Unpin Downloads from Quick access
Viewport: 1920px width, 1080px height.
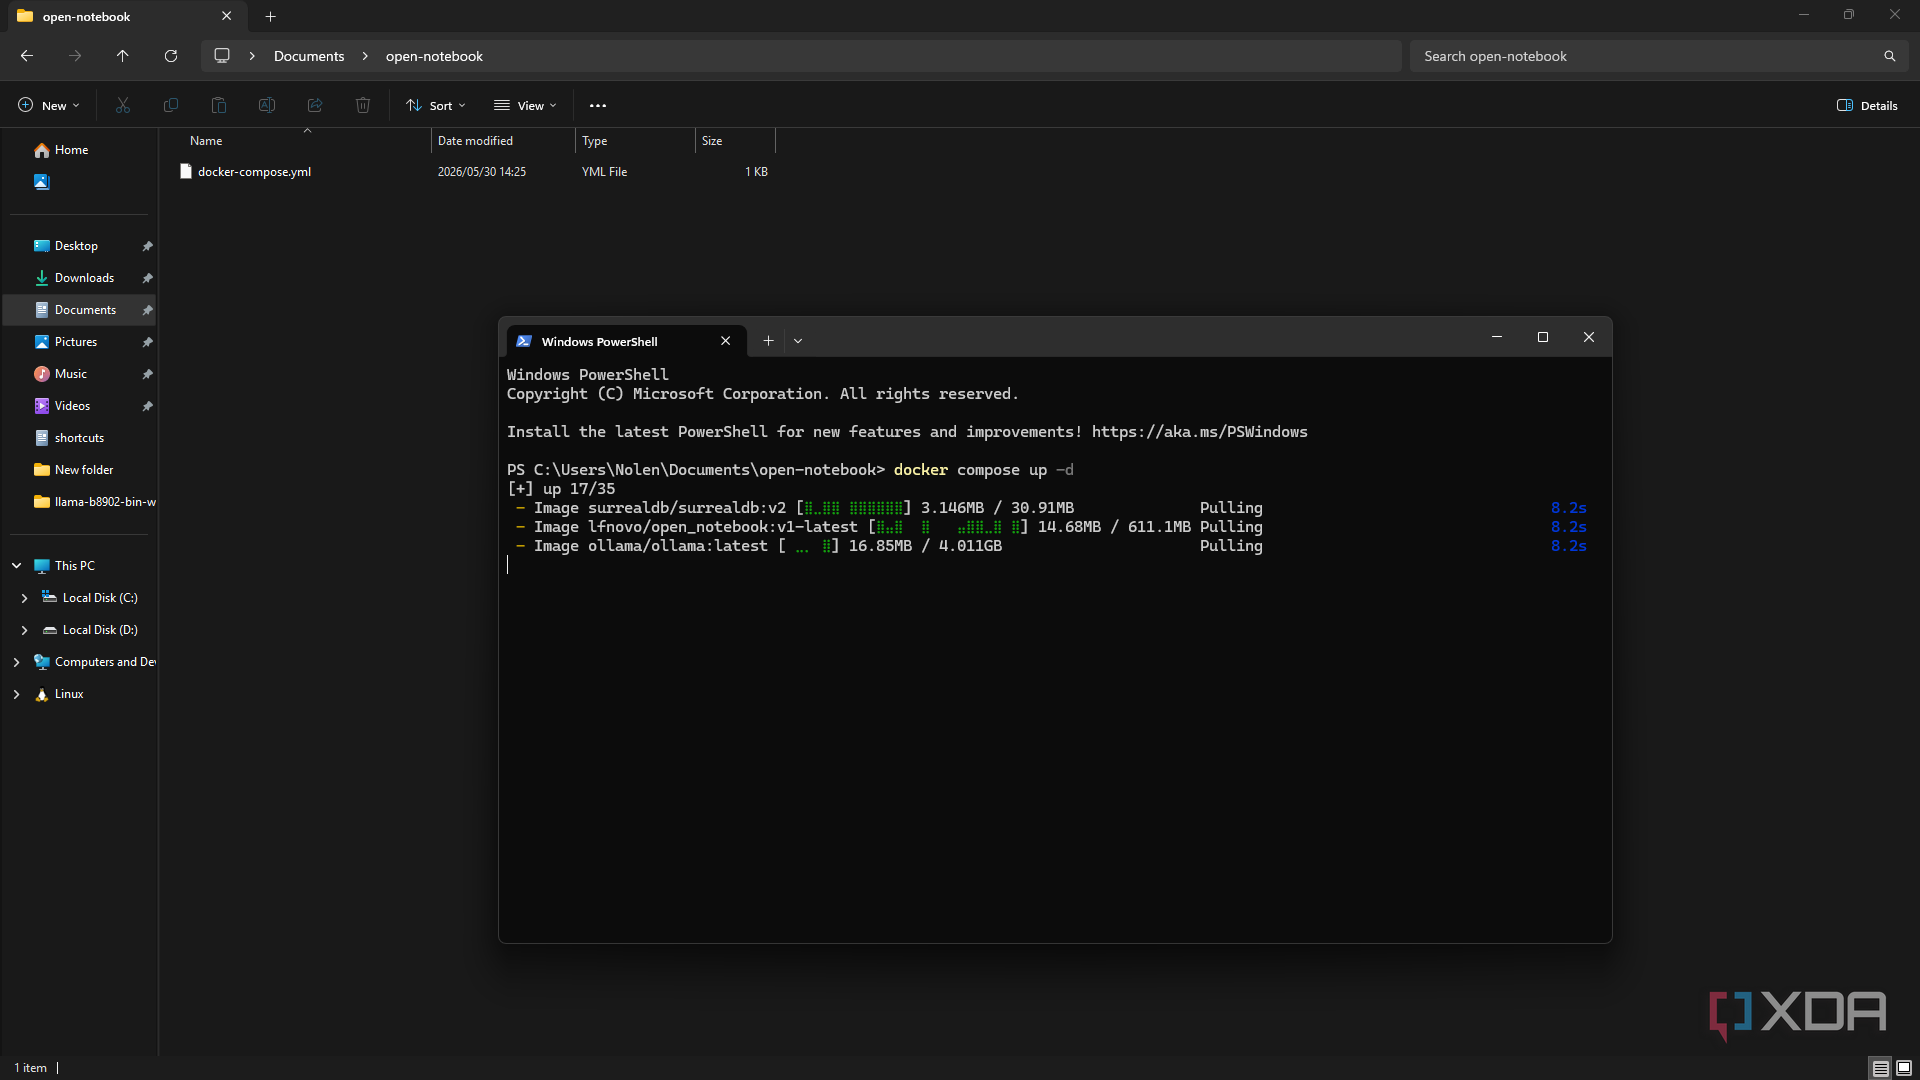click(147, 278)
